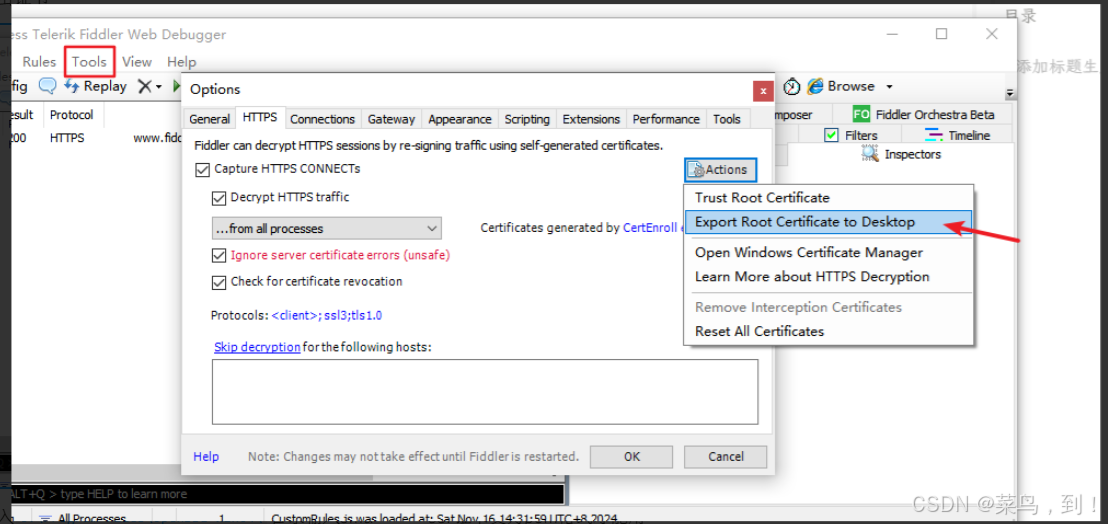Open the Rules menu
Viewport: 1108px width, 524px height.
pyautogui.click(x=39, y=61)
